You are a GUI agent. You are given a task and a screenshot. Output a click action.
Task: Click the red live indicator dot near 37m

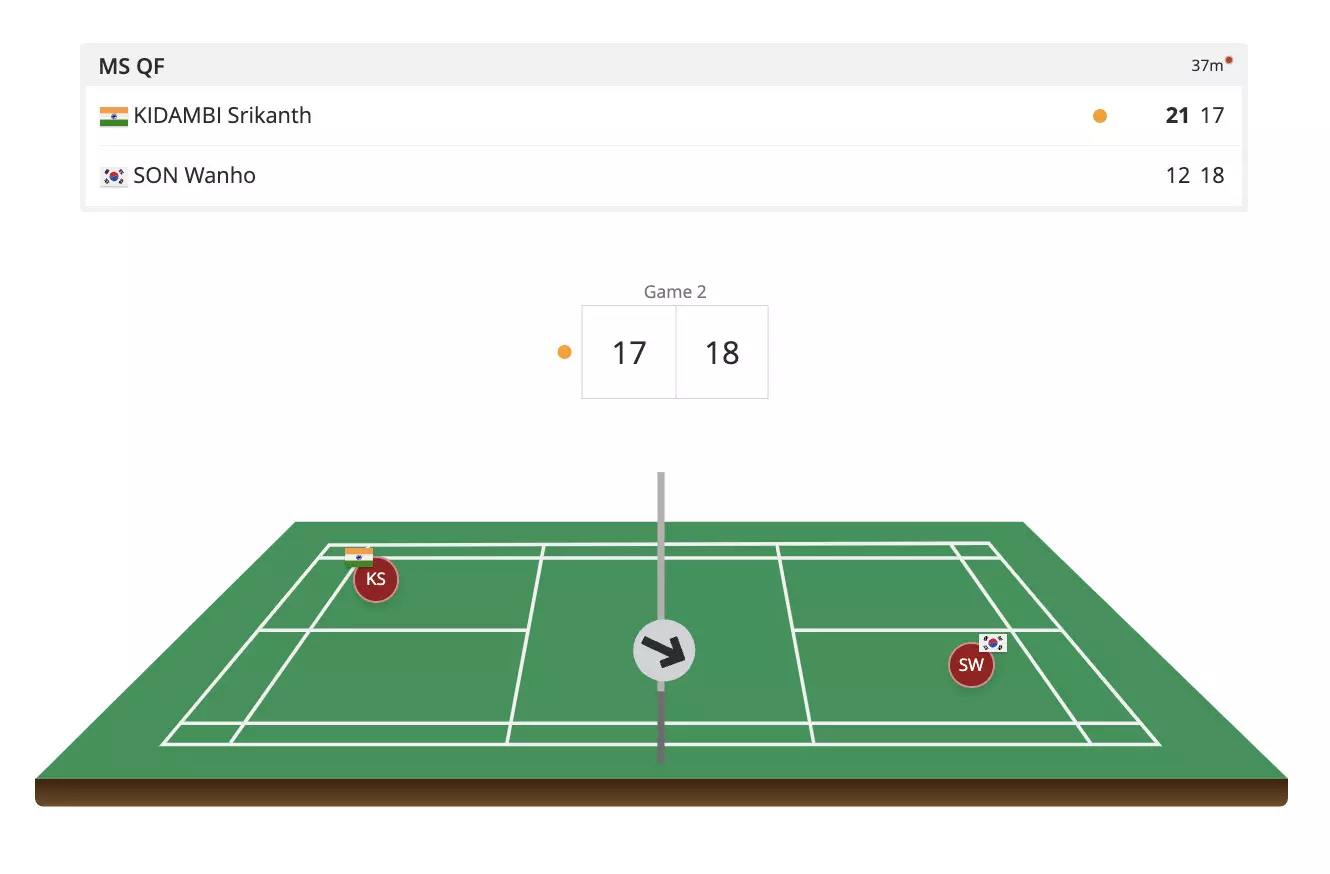coord(1229,60)
